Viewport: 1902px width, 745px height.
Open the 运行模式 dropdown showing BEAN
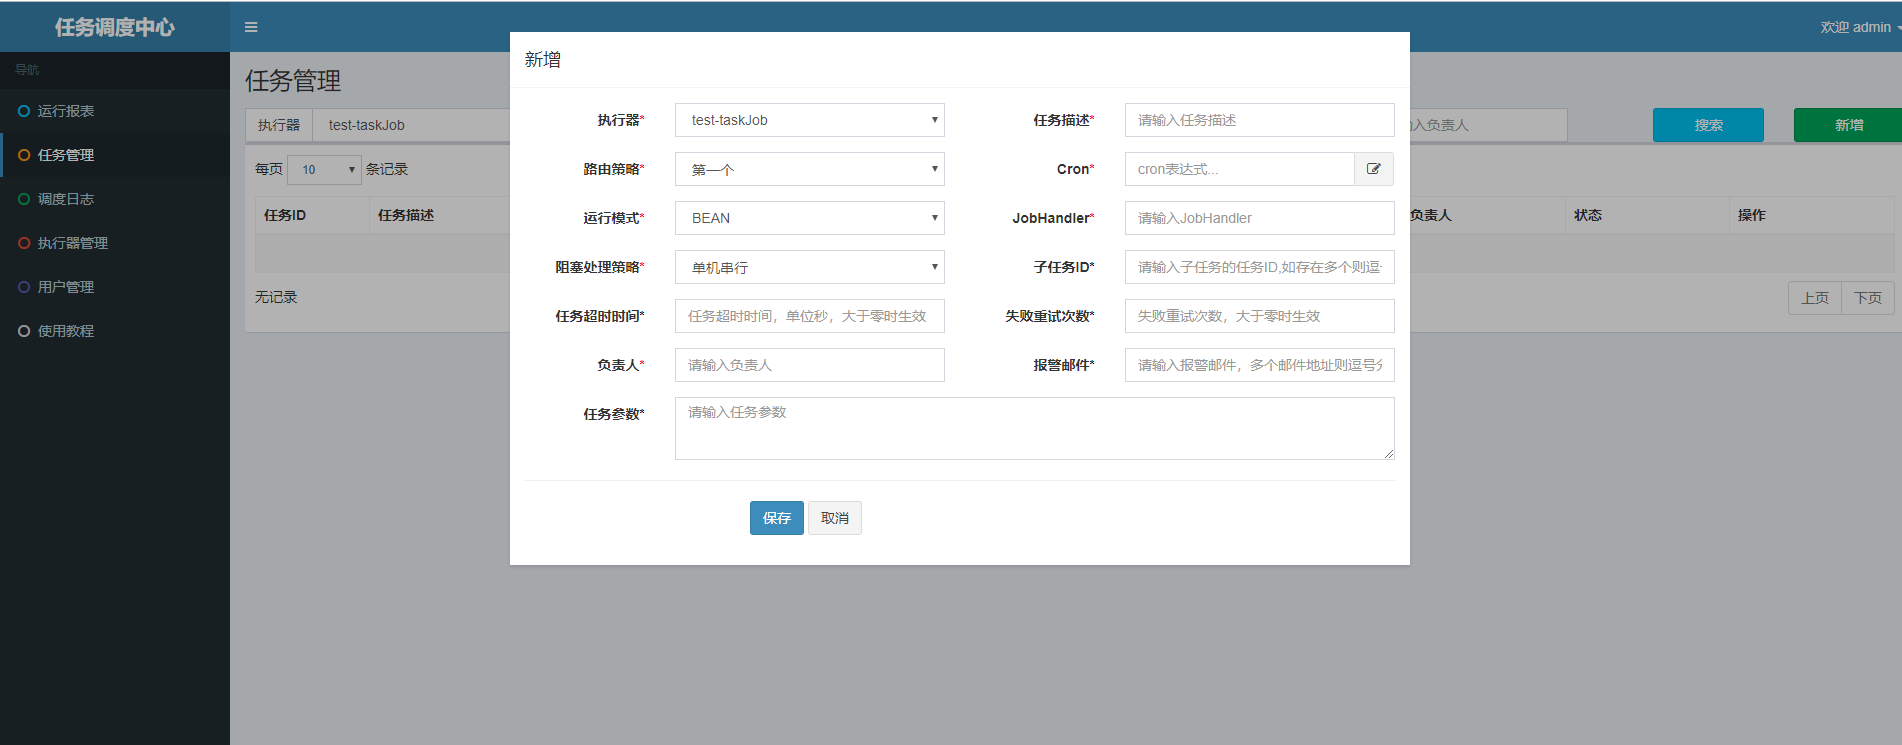coord(810,218)
